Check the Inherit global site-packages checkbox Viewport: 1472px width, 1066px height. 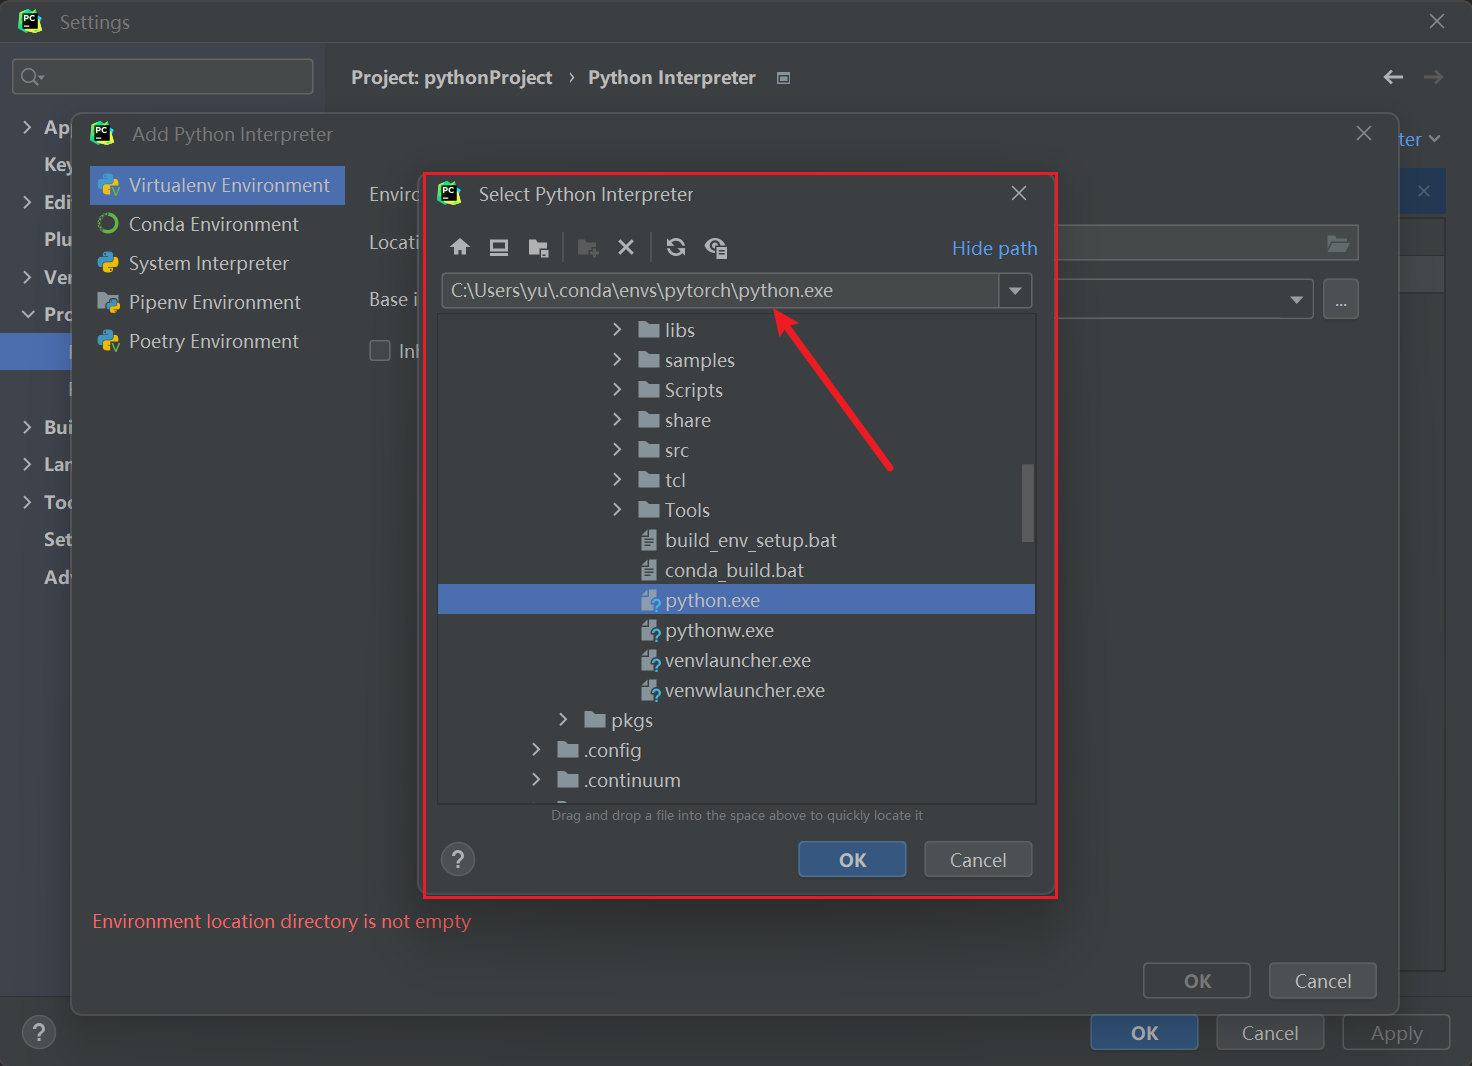(380, 350)
